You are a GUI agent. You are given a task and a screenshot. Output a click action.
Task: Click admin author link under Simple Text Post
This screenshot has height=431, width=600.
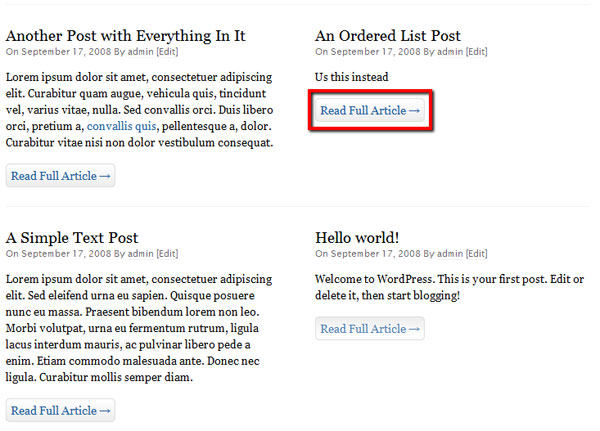140,254
